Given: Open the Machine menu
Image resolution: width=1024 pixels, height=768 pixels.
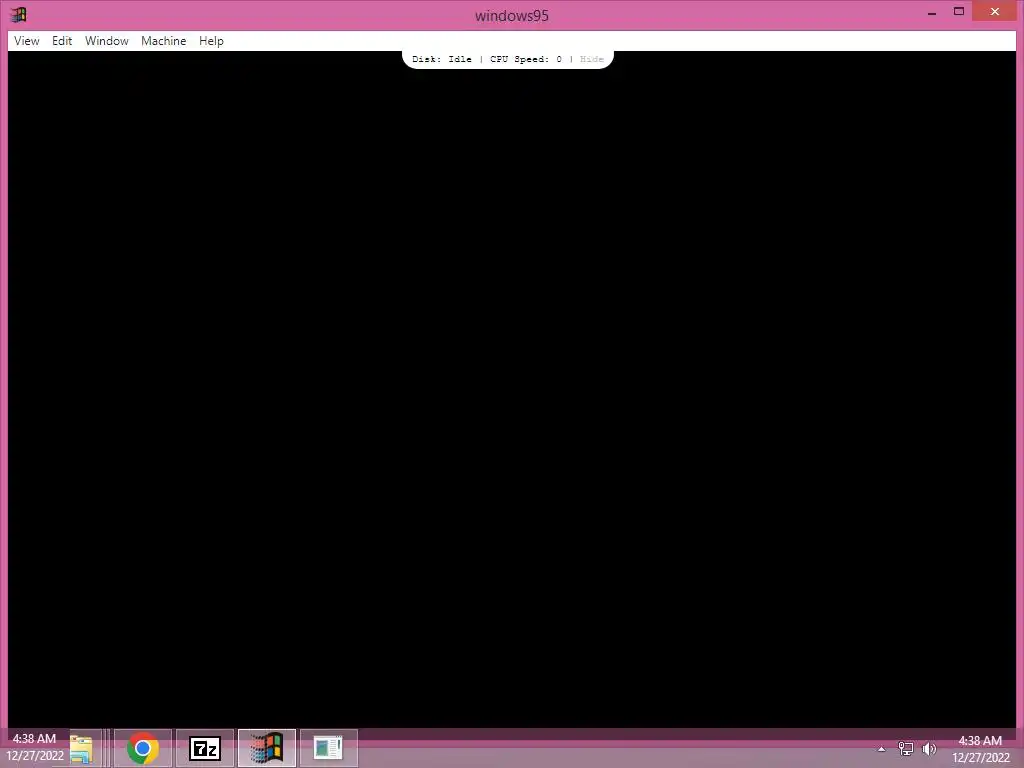Looking at the screenshot, I should 163,40.
